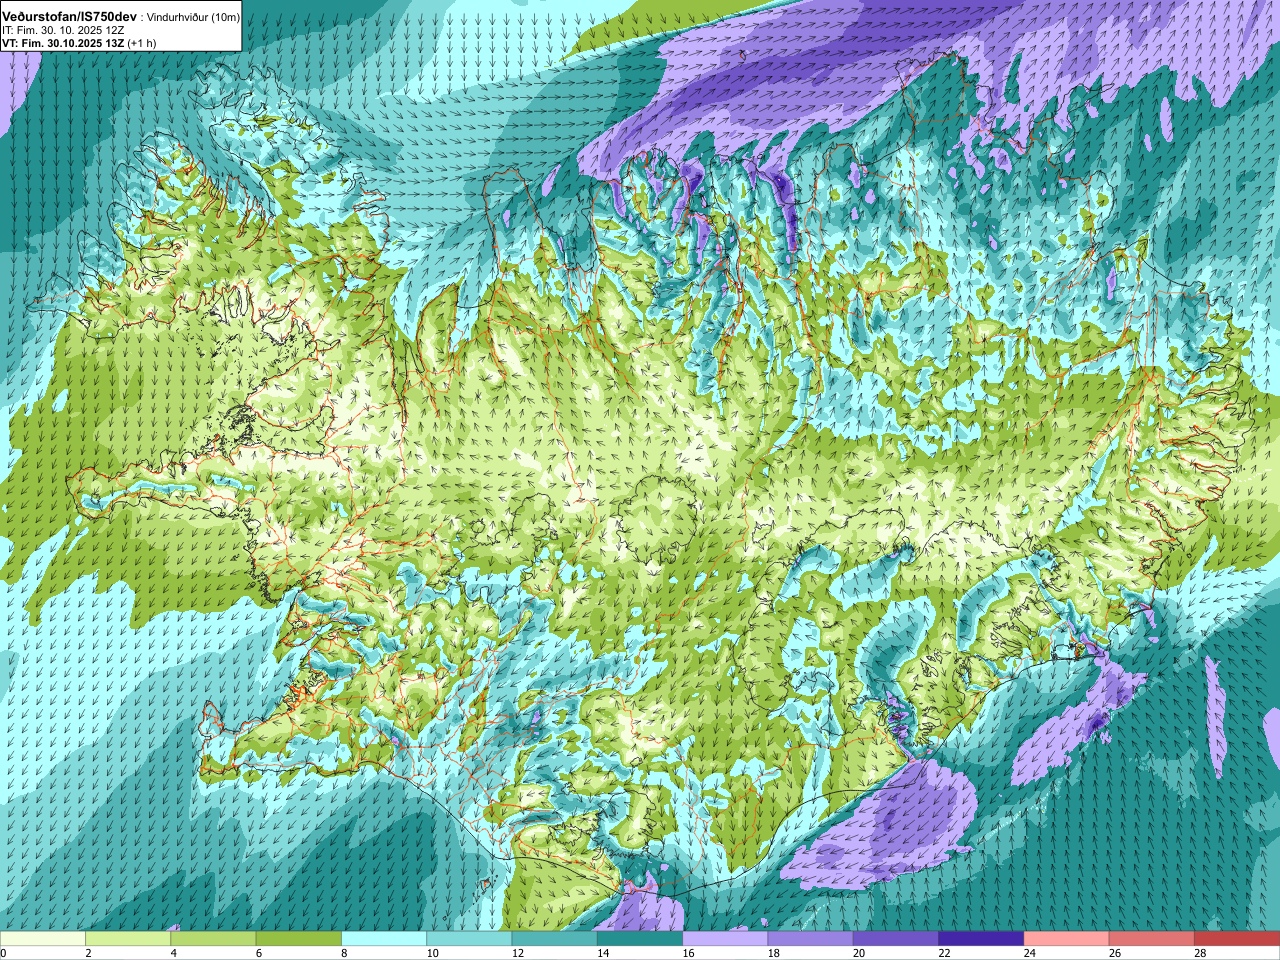Click the legend scale label "12"
This screenshot has height=960, width=1280.
(518, 953)
